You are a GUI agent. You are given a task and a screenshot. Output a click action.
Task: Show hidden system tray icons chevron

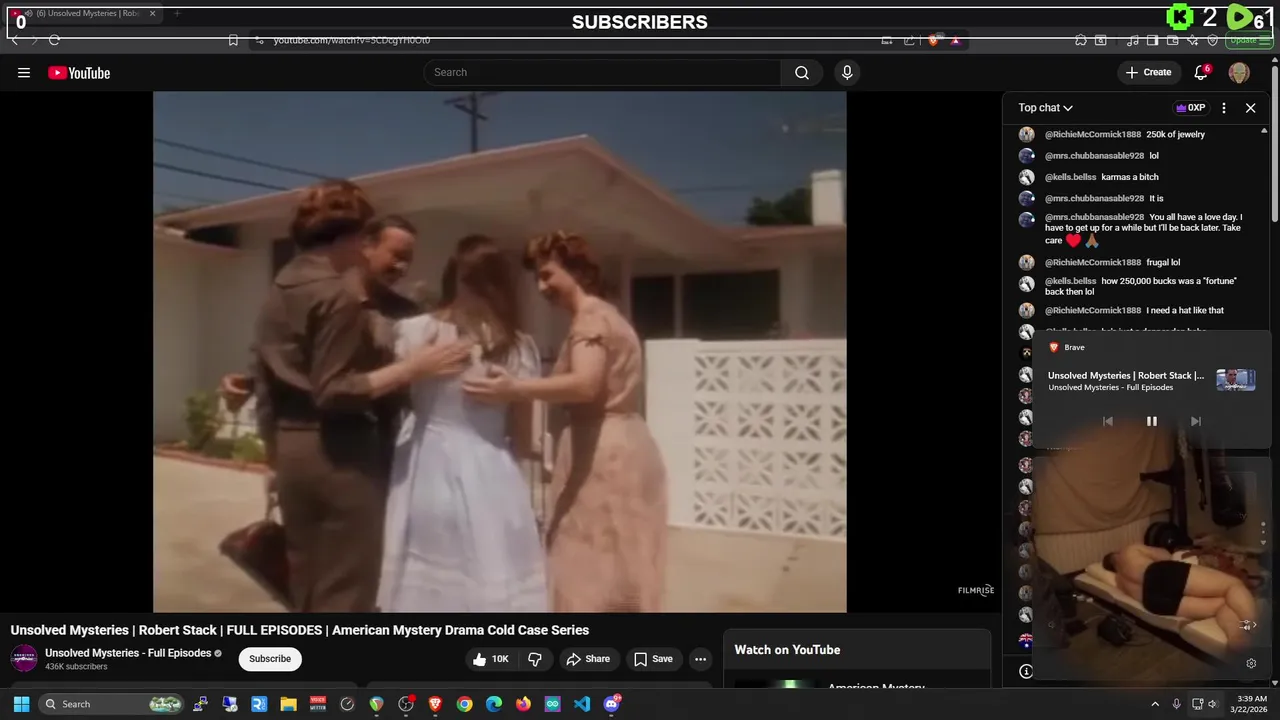1155,704
